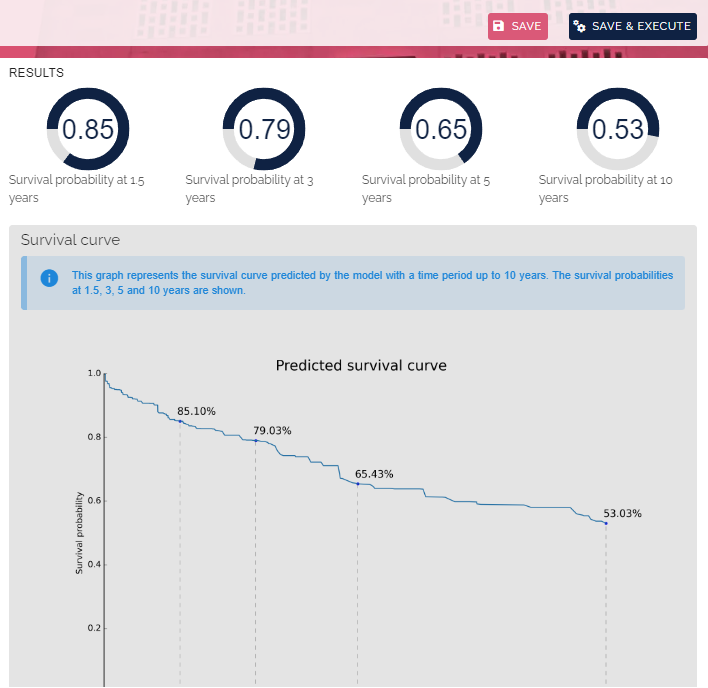Click the blue info banner text
Viewport: 708px width, 688px height.
(373, 283)
